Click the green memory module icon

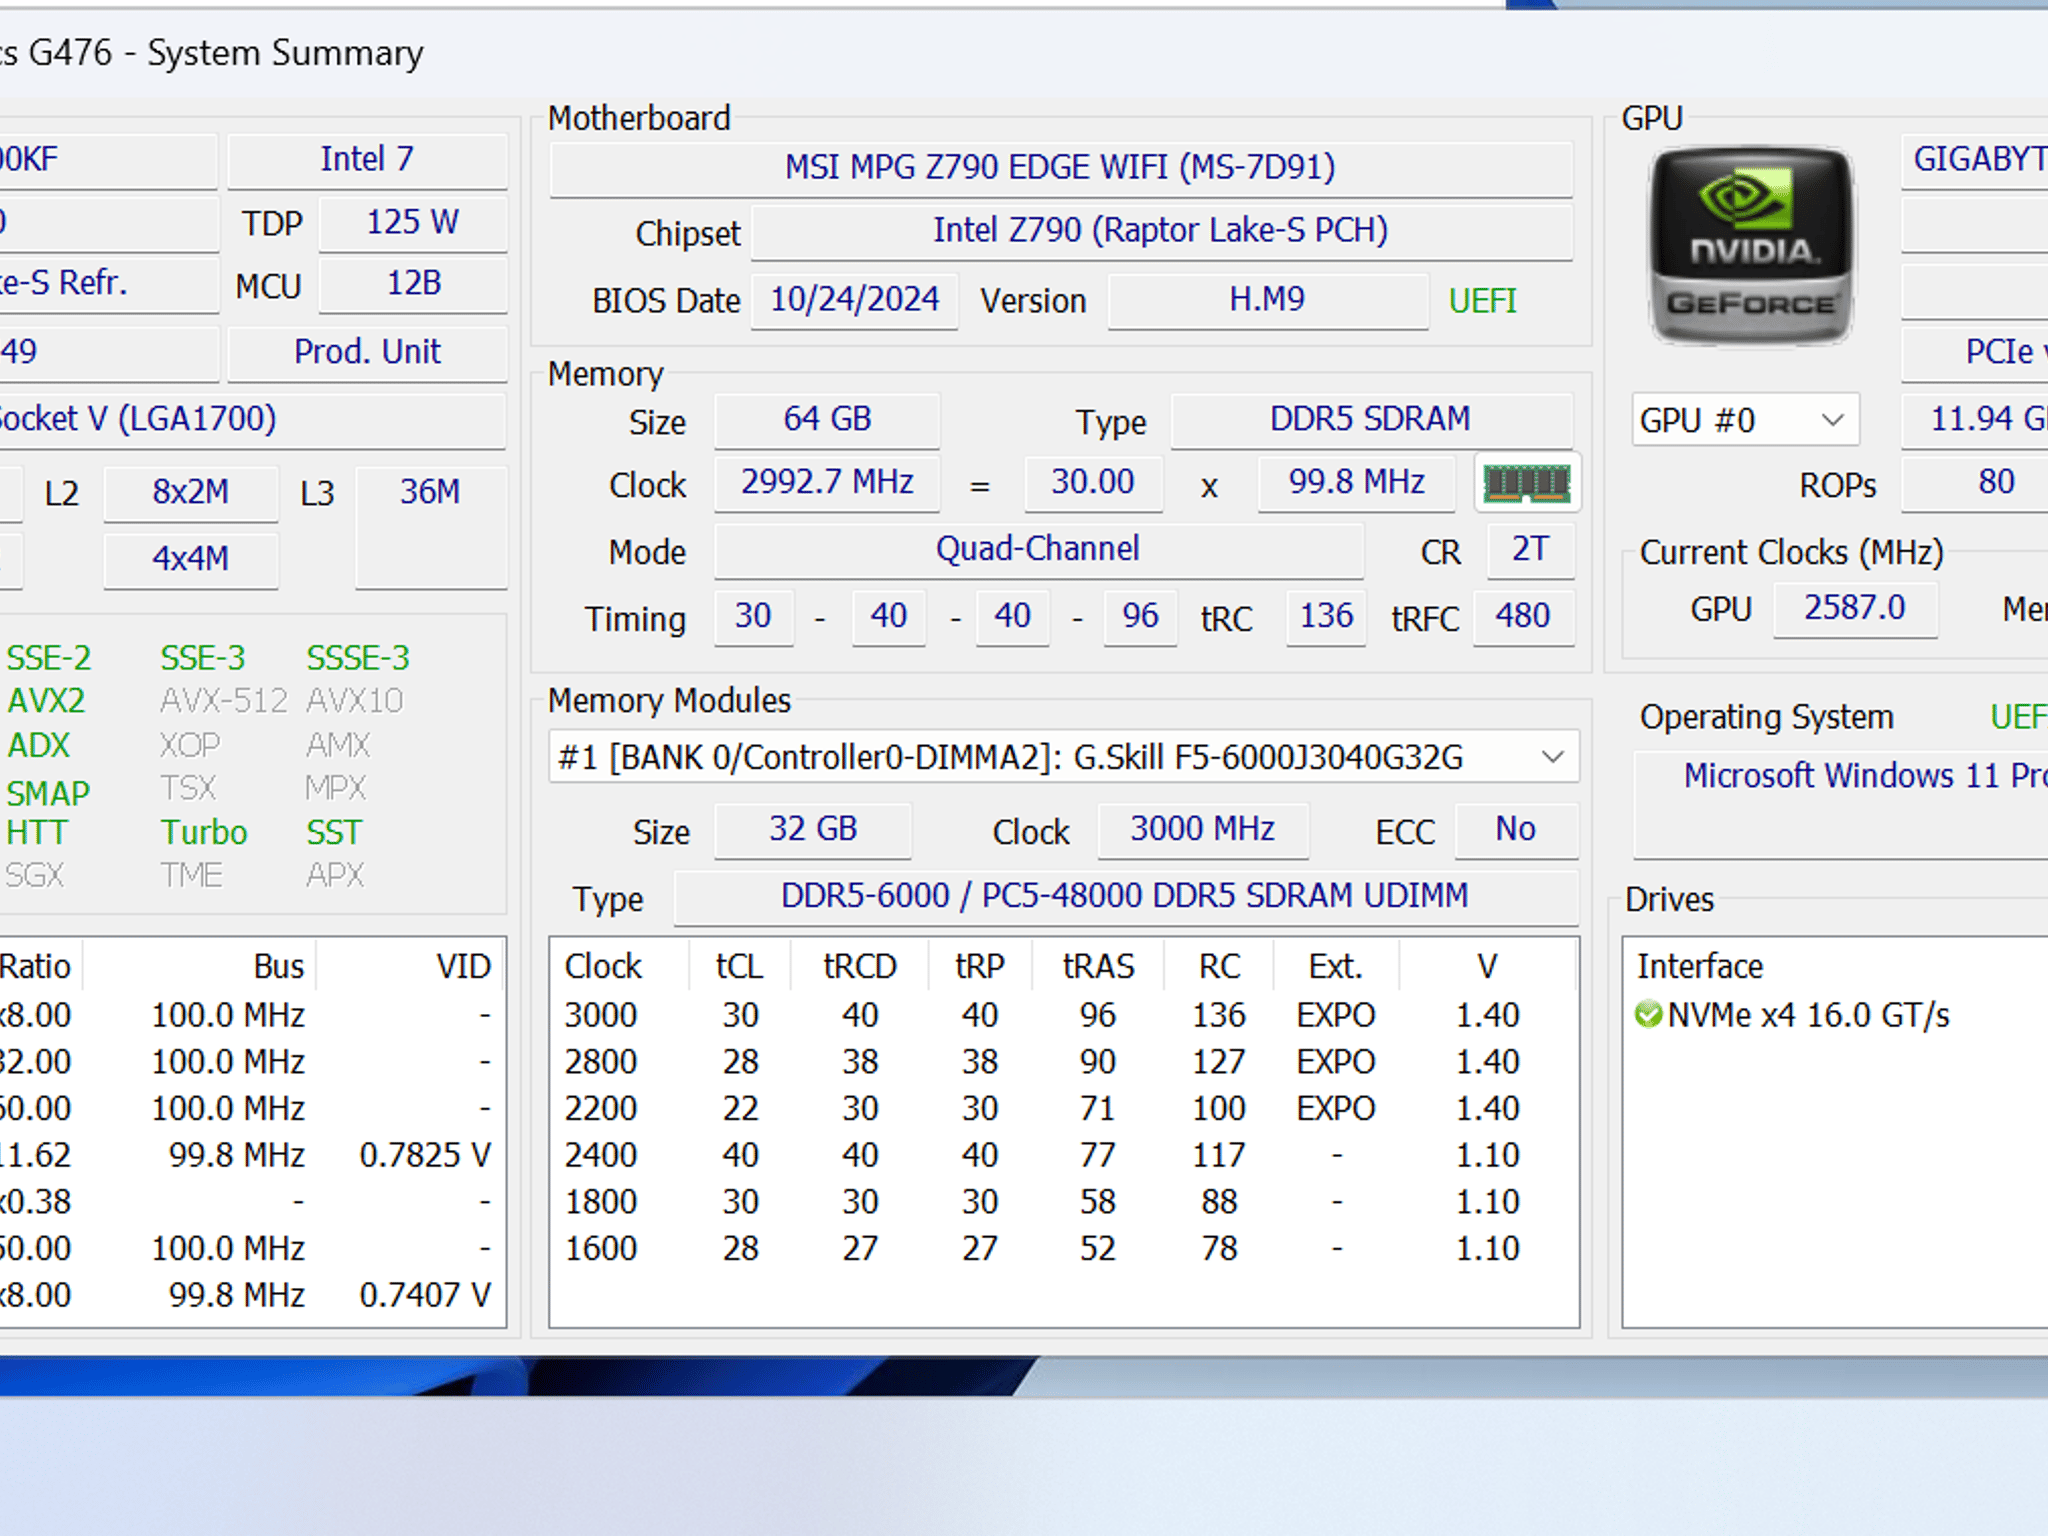(x=1527, y=484)
